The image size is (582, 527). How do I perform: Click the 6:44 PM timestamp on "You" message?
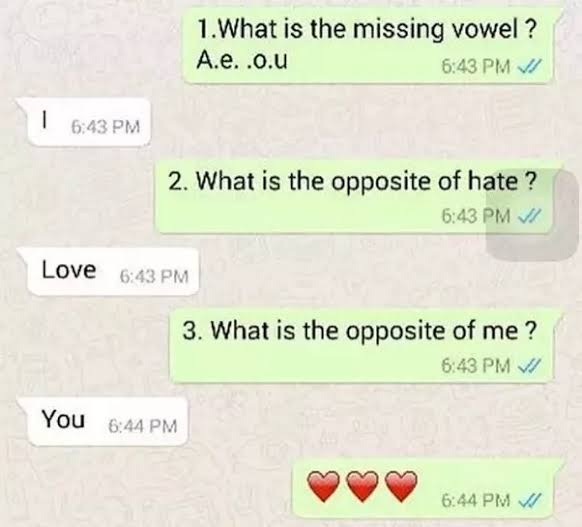[143, 426]
